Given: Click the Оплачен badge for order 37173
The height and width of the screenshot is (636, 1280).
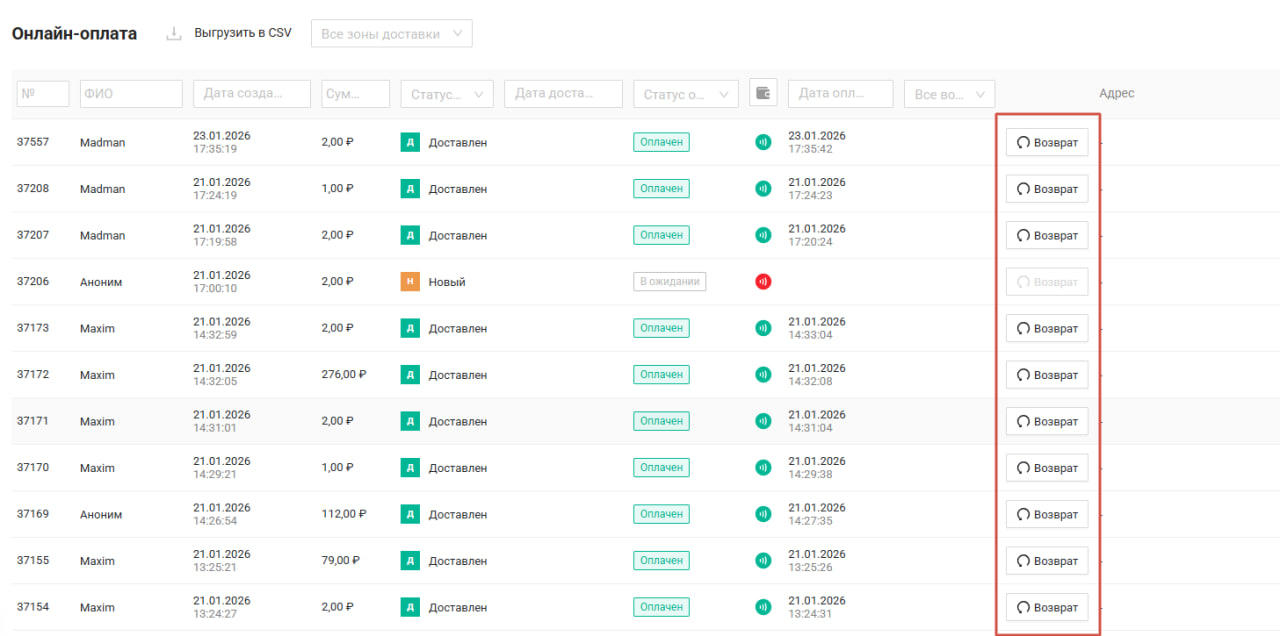Looking at the screenshot, I should point(661,328).
